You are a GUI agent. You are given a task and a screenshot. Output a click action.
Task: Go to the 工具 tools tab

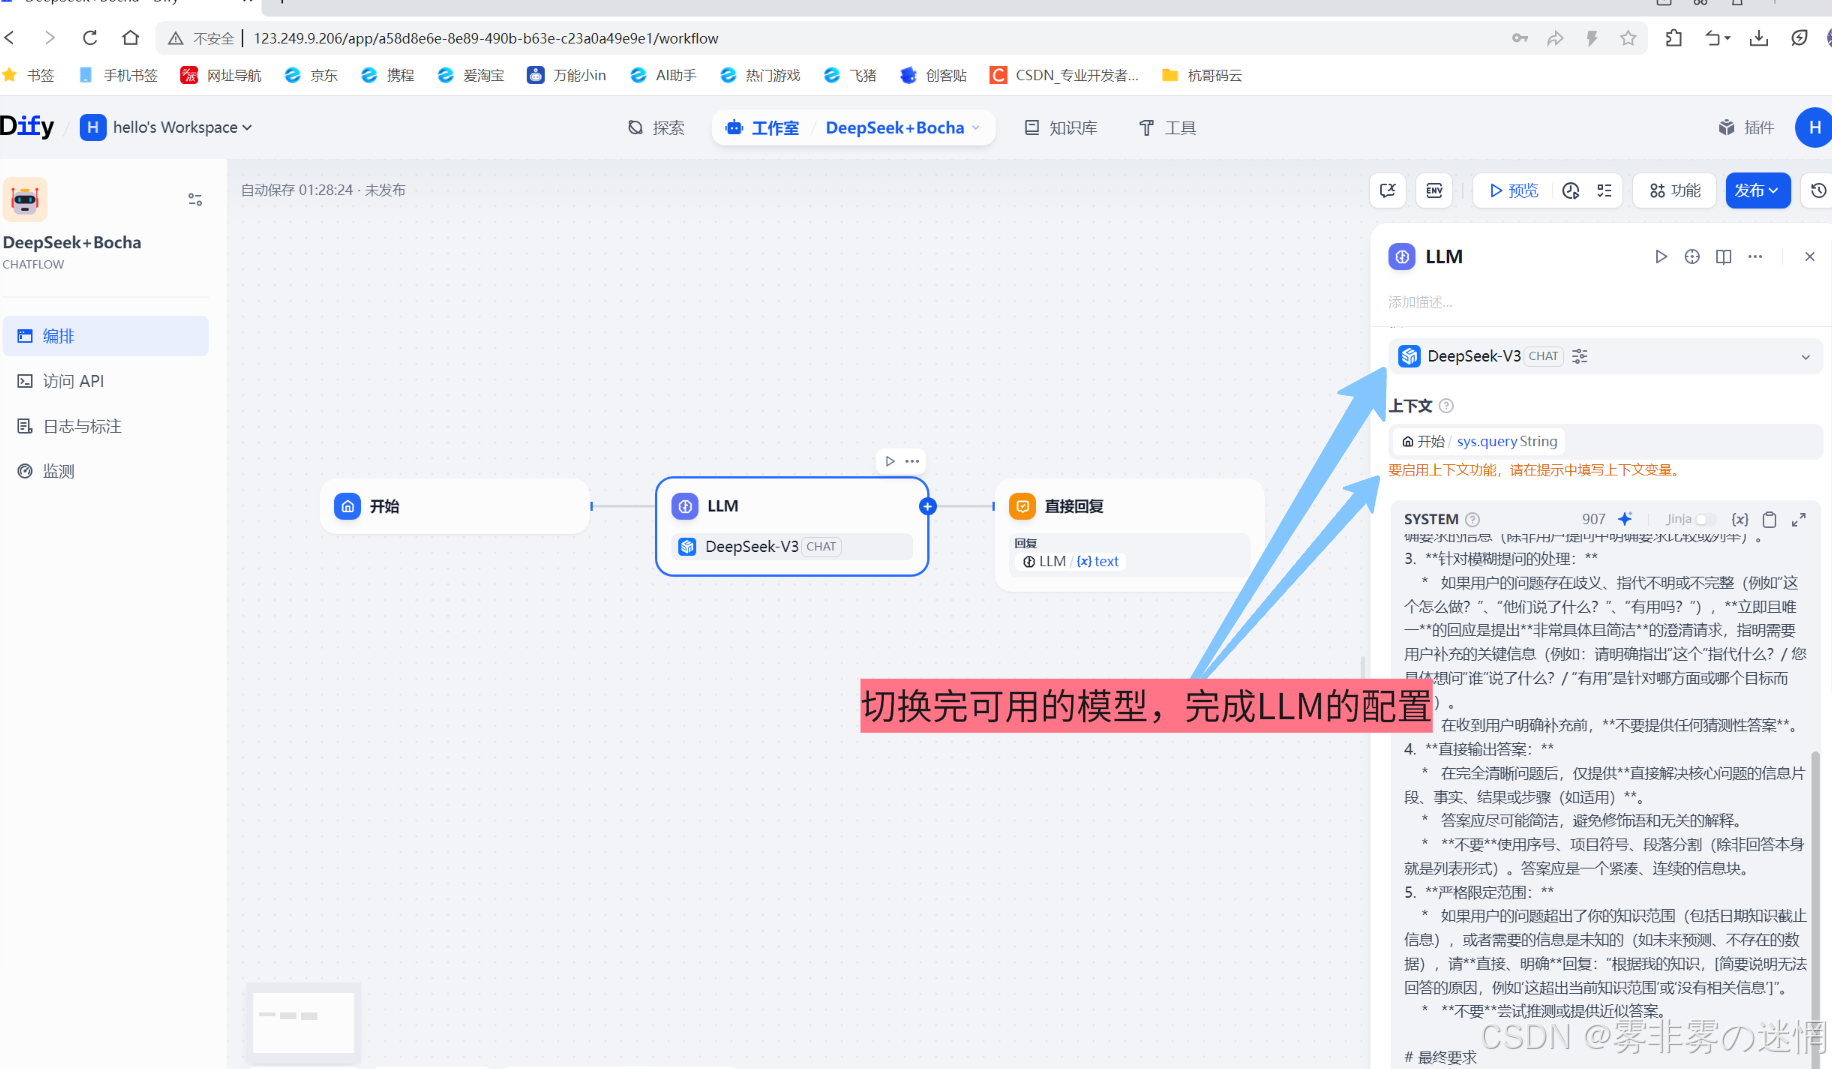tap(1167, 128)
